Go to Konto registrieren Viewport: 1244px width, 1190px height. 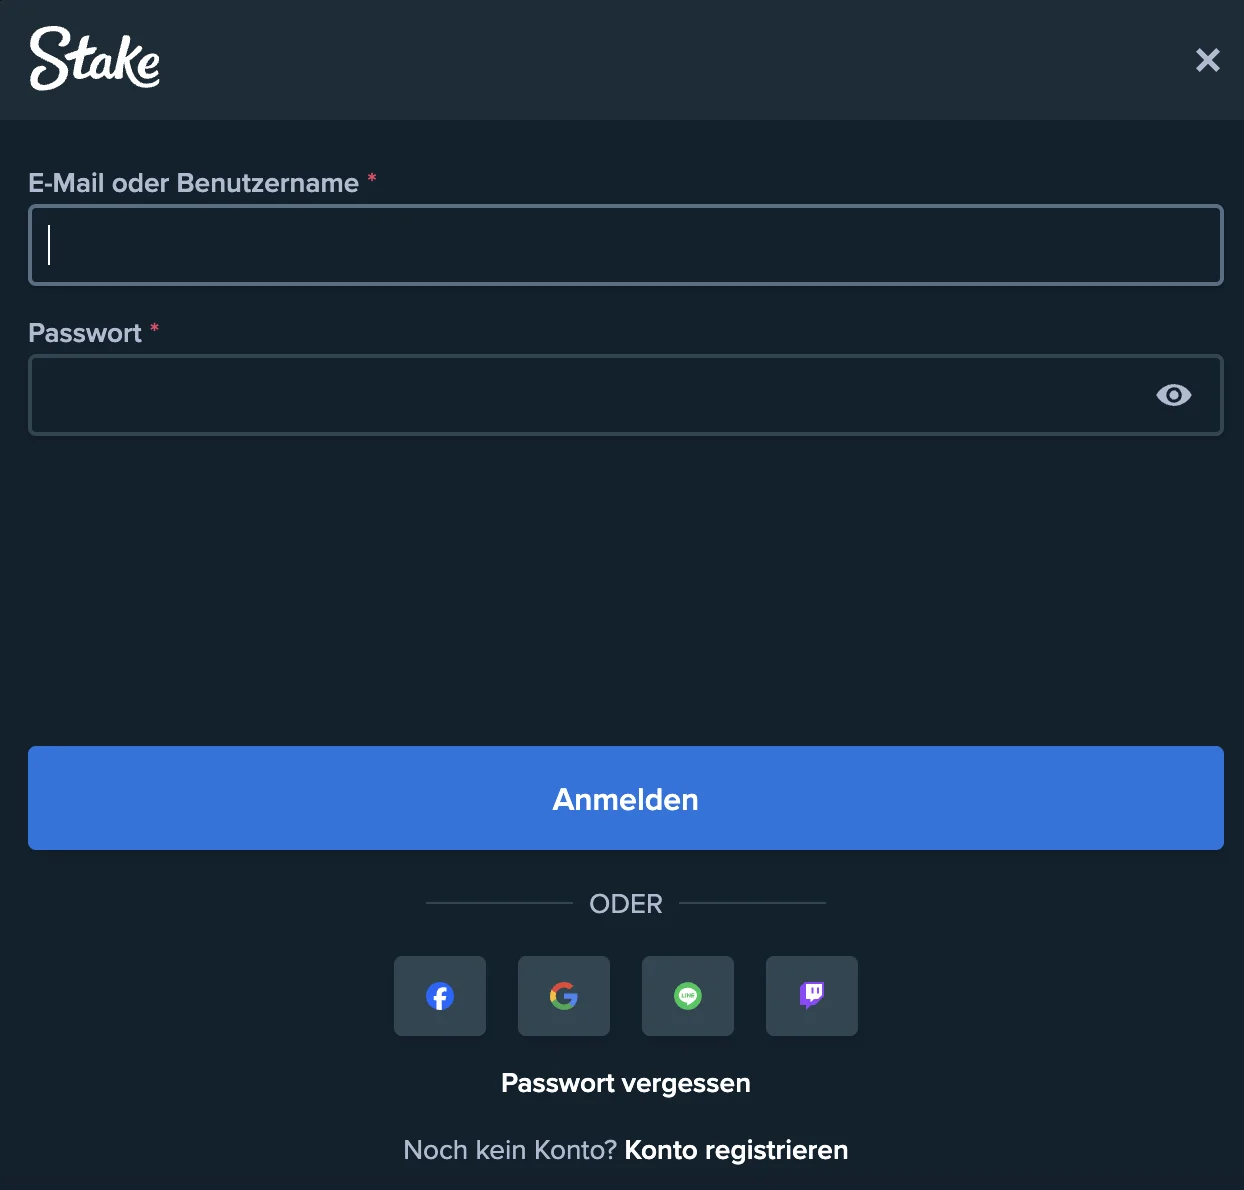[x=735, y=1150]
